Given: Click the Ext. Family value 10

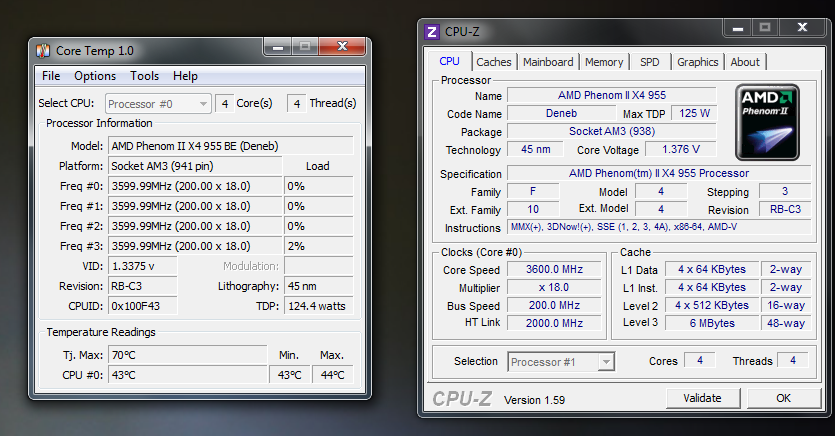Looking at the screenshot, I should point(533,209).
